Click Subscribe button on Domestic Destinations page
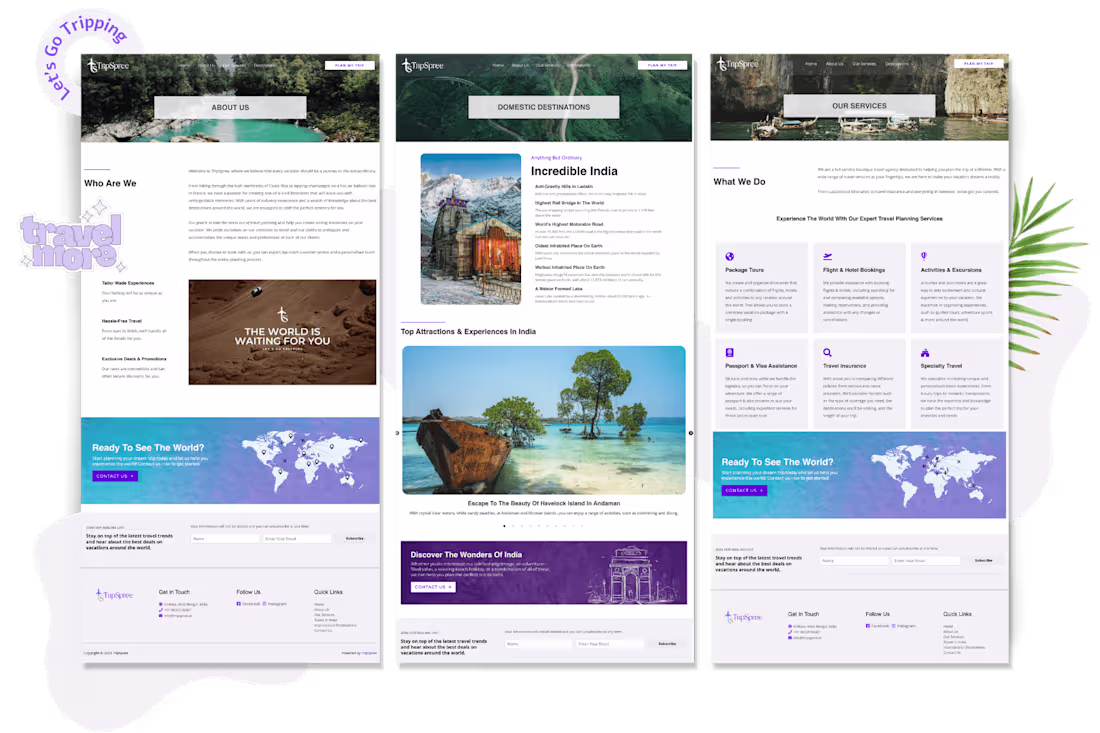Viewport: 1100px width, 733px height. point(667,644)
